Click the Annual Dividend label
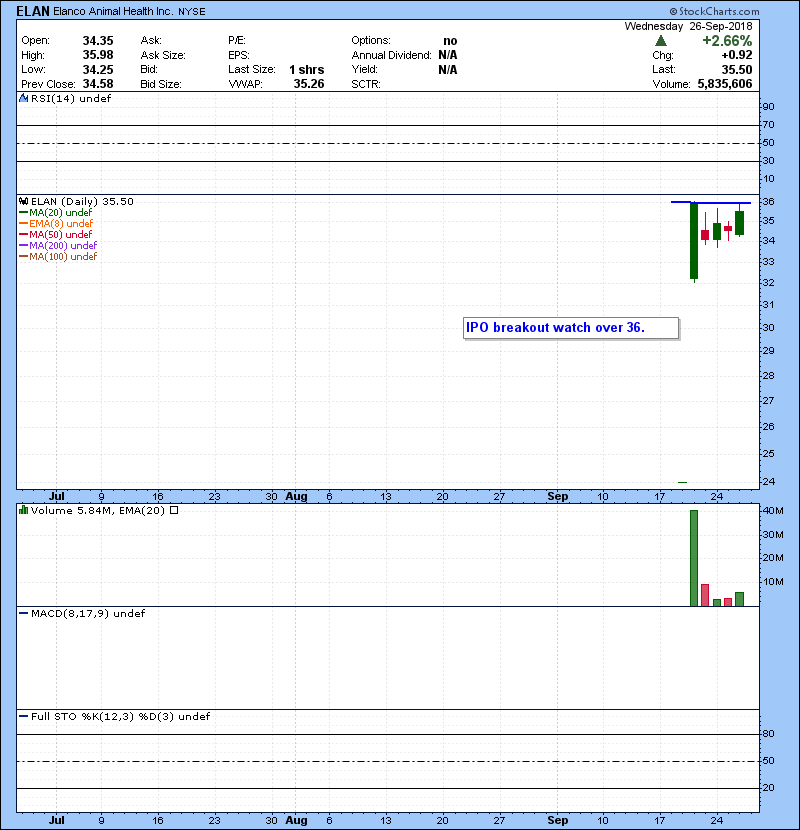This screenshot has height=830, width=800. click(391, 55)
